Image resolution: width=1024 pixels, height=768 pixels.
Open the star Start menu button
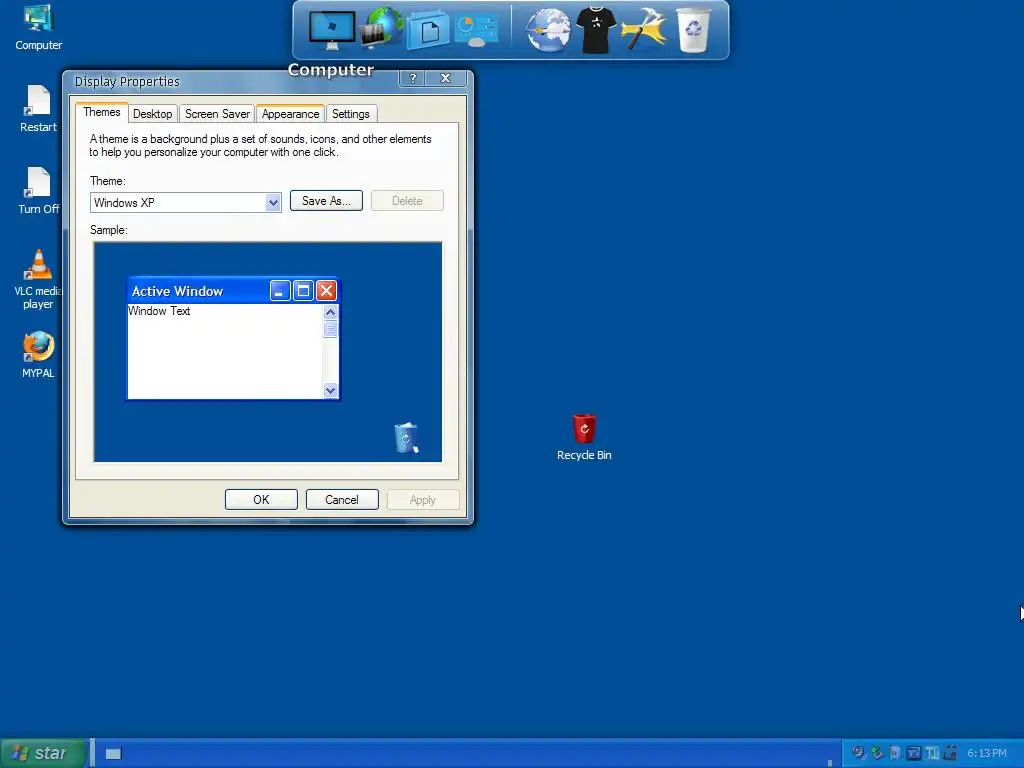(x=42, y=754)
